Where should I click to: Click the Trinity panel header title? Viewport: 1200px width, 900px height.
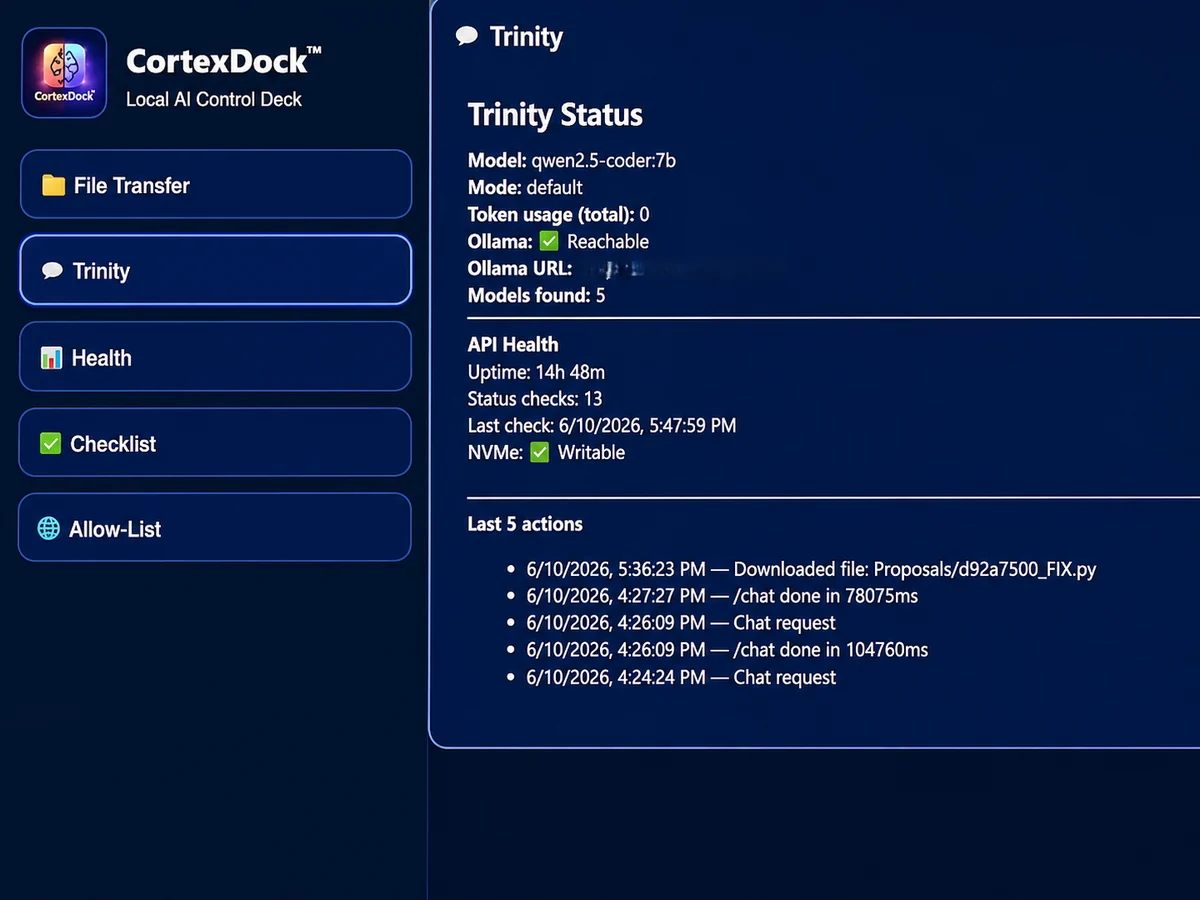pyautogui.click(x=526, y=37)
